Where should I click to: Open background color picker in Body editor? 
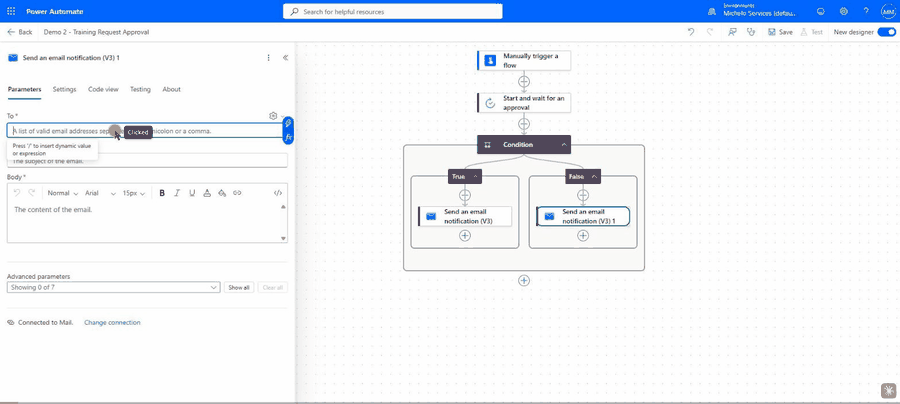click(222, 193)
